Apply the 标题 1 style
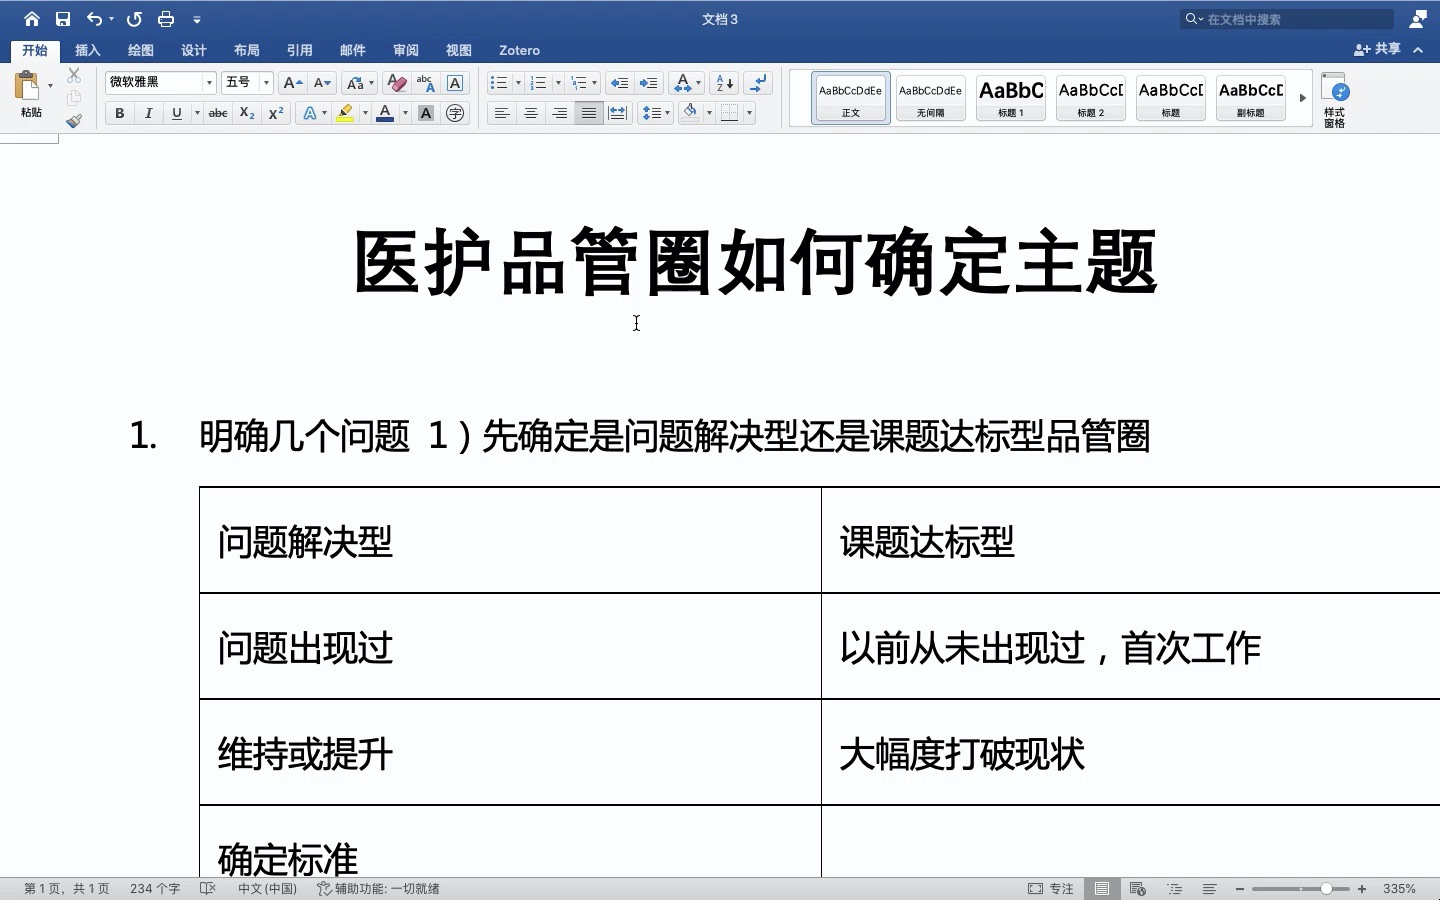Image resolution: width=1440 pixels, height=900 pixels. [1011, 98]
